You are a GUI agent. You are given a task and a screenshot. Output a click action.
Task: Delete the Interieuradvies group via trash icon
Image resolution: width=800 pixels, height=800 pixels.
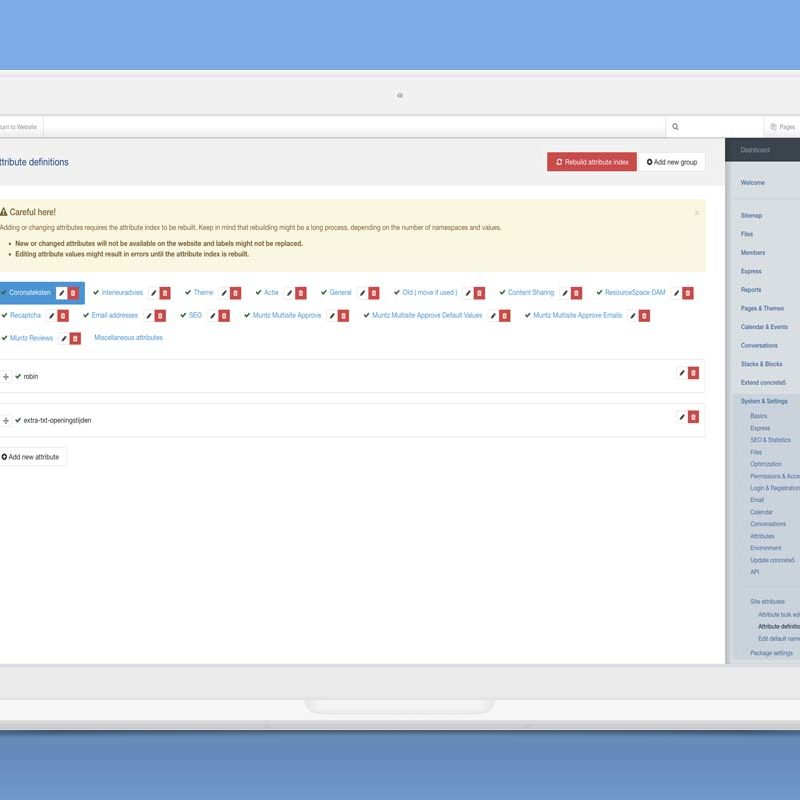(165, 293)
